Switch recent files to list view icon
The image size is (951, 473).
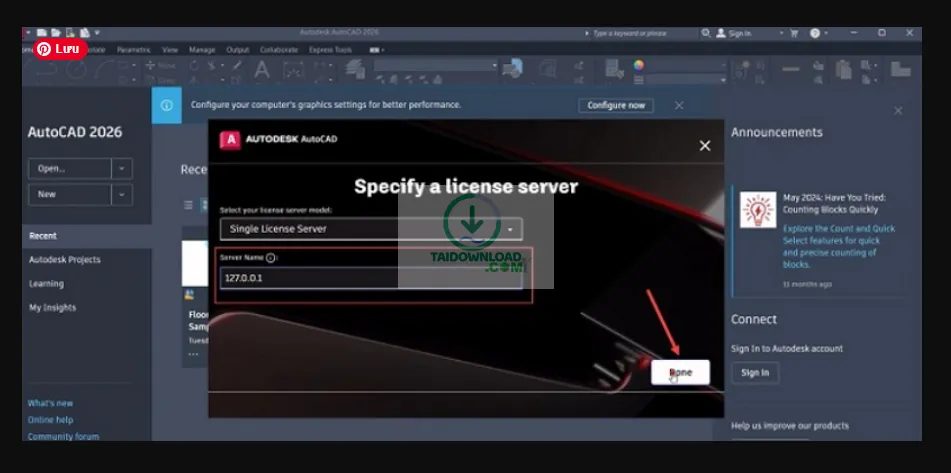coord(188,205)
